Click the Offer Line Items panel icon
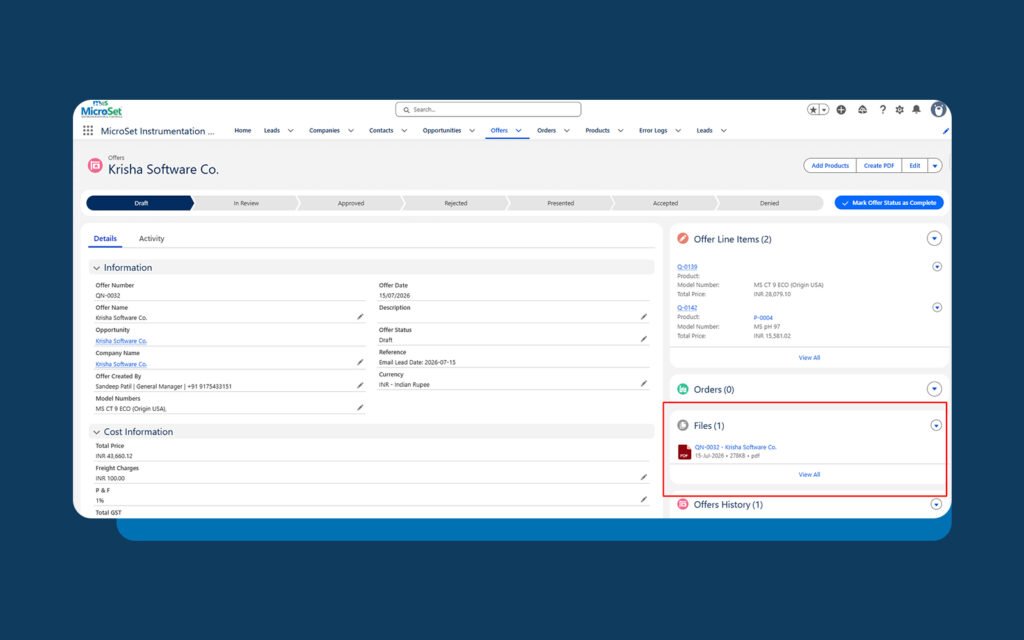Viewport: 1024px width, 640px height. (x=682, y=238)
